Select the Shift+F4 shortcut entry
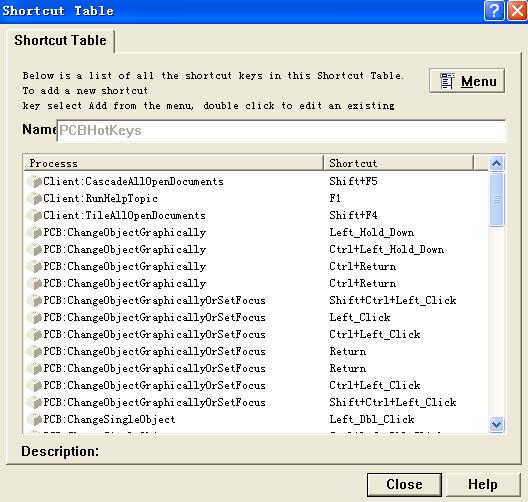Viewport: 528px width, 502px height. pyautogui.click(x=353, y=215)
